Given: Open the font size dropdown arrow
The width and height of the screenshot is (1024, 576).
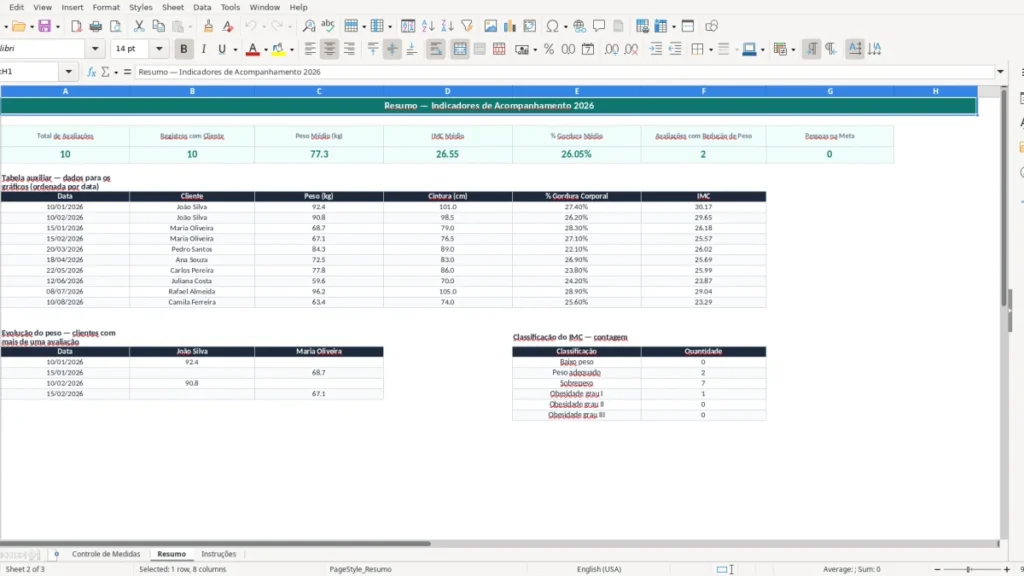Looking at the screenshot, I should tap(159, 49).
